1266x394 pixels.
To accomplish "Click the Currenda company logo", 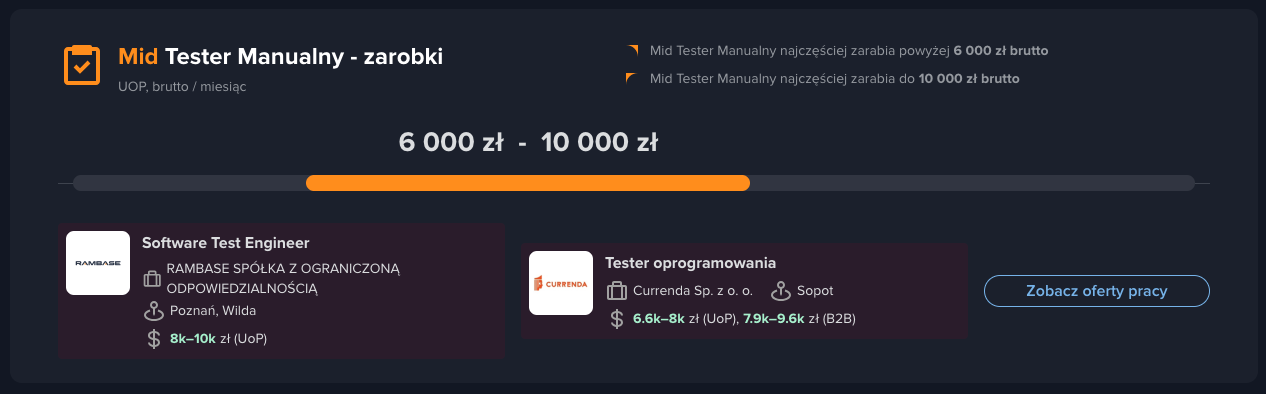I will 561,283.
